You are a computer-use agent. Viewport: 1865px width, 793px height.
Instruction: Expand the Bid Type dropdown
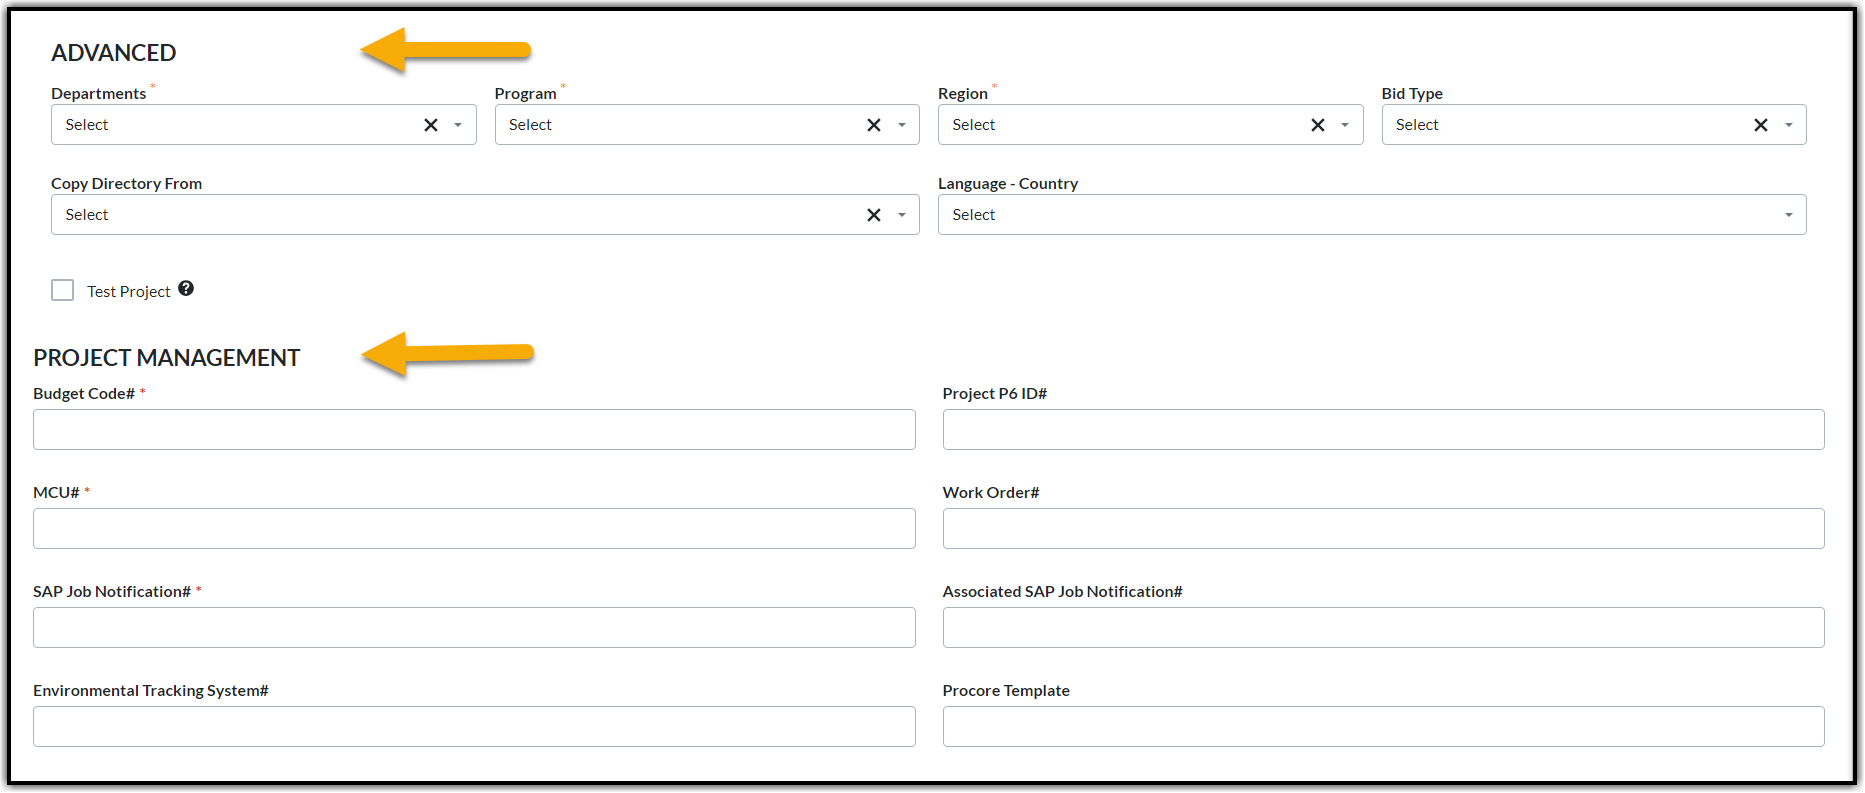(1788, 124)
